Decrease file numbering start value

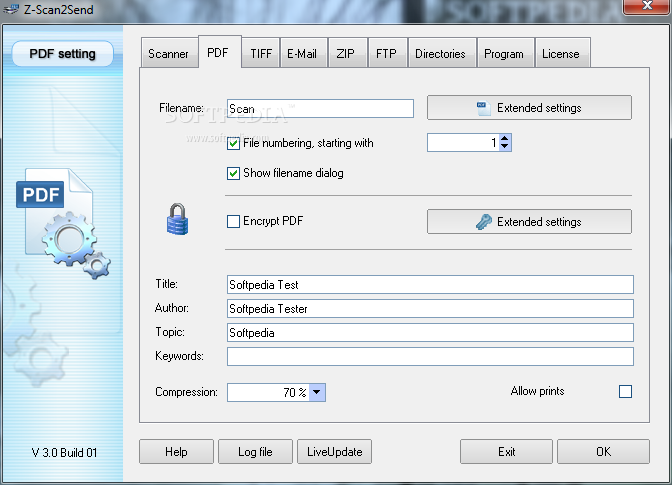(x=505, y=147)
